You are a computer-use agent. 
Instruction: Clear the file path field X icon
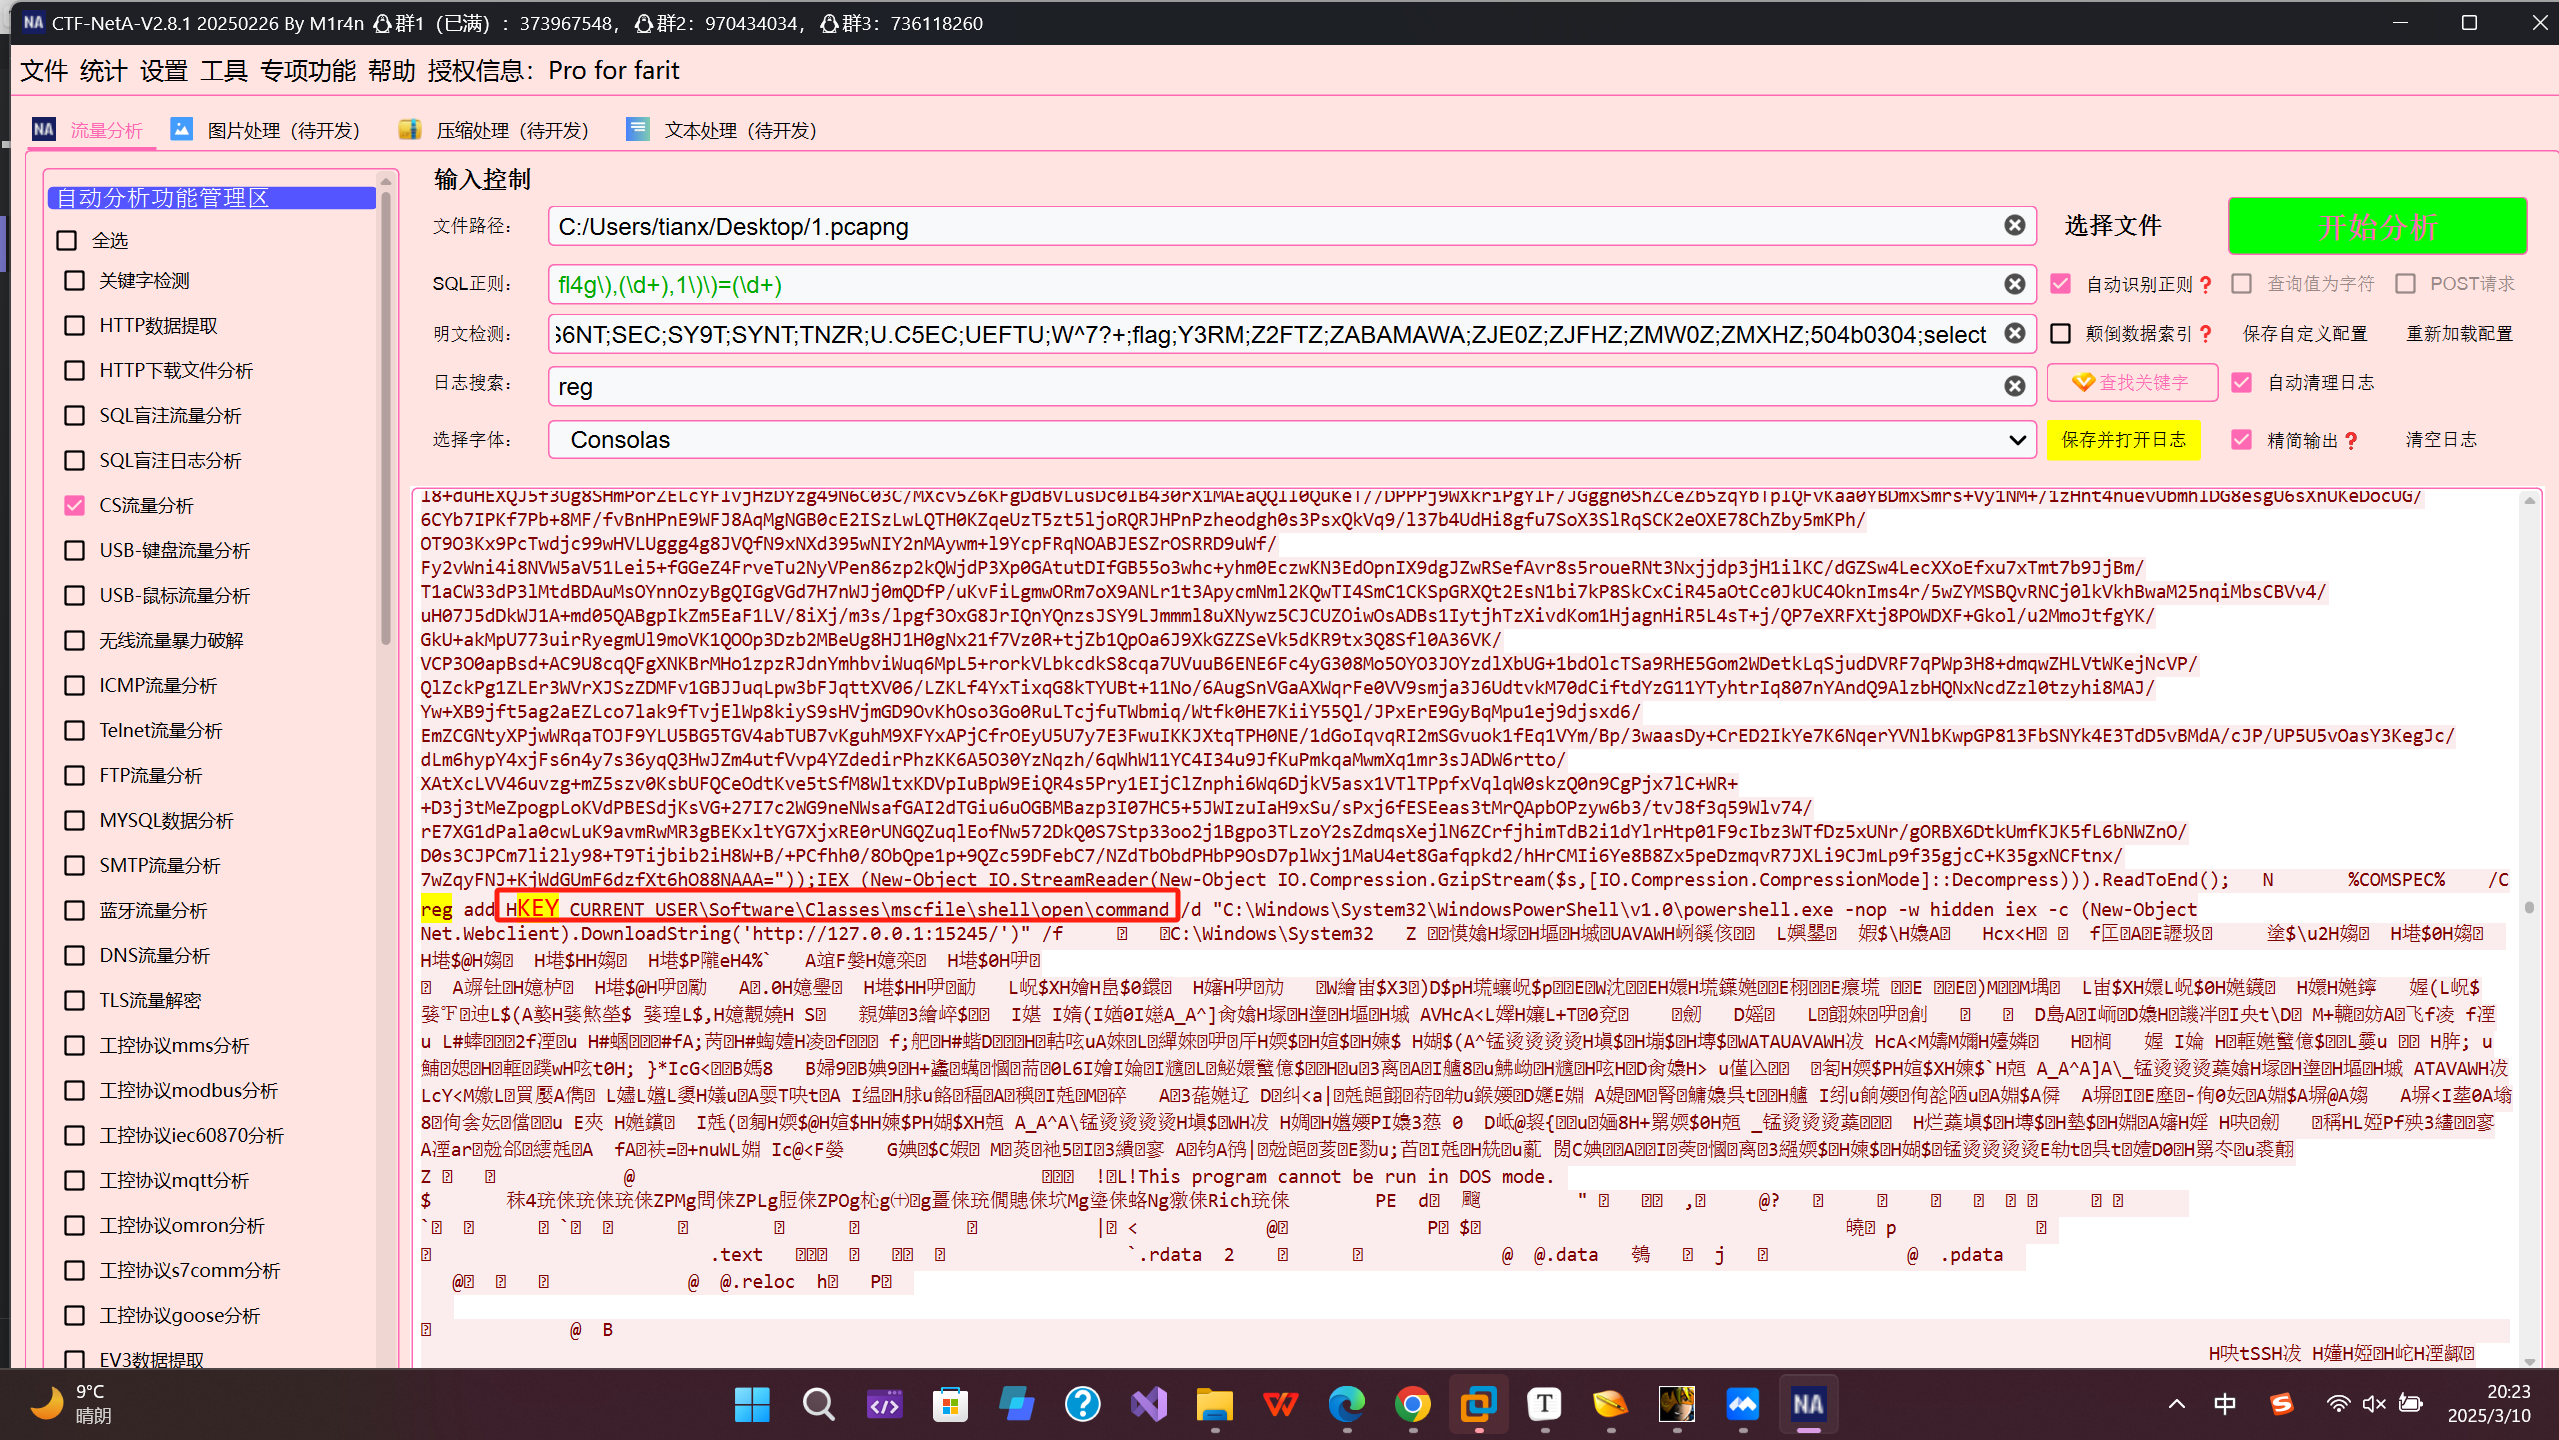point(2014,226)
